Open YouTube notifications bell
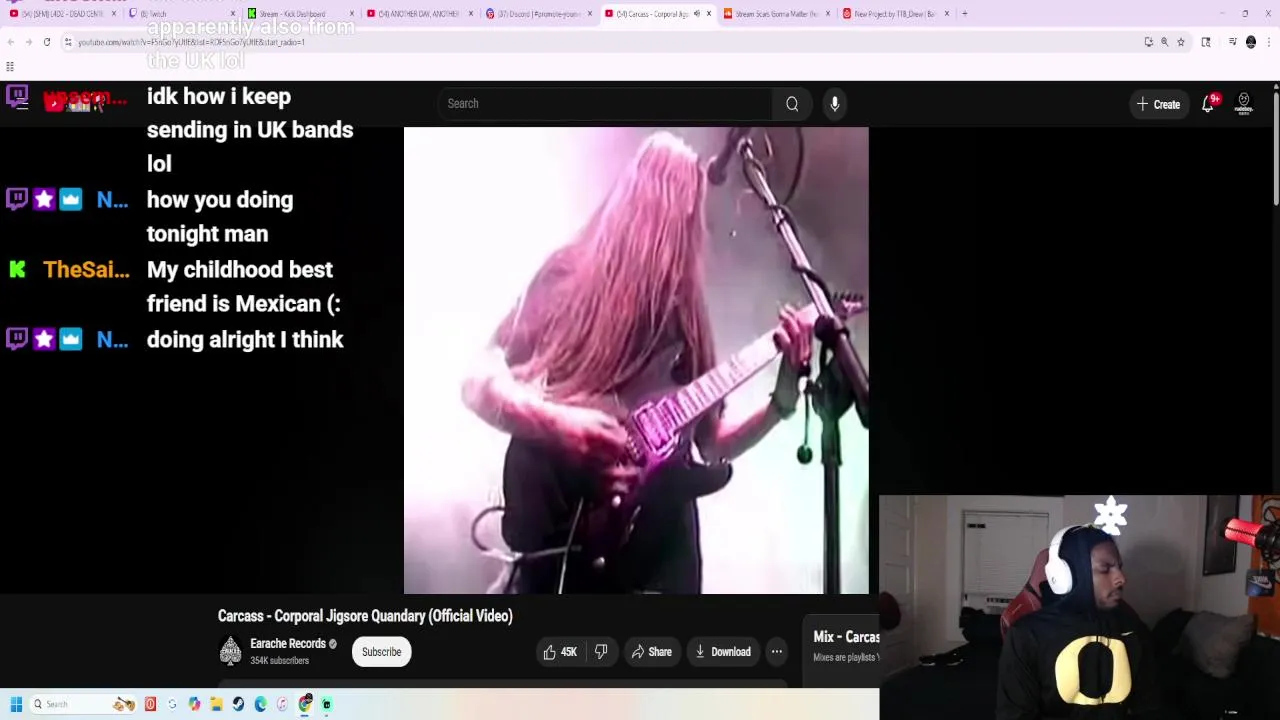Viewport: 1280px width, 720px height. (1208, 104)
